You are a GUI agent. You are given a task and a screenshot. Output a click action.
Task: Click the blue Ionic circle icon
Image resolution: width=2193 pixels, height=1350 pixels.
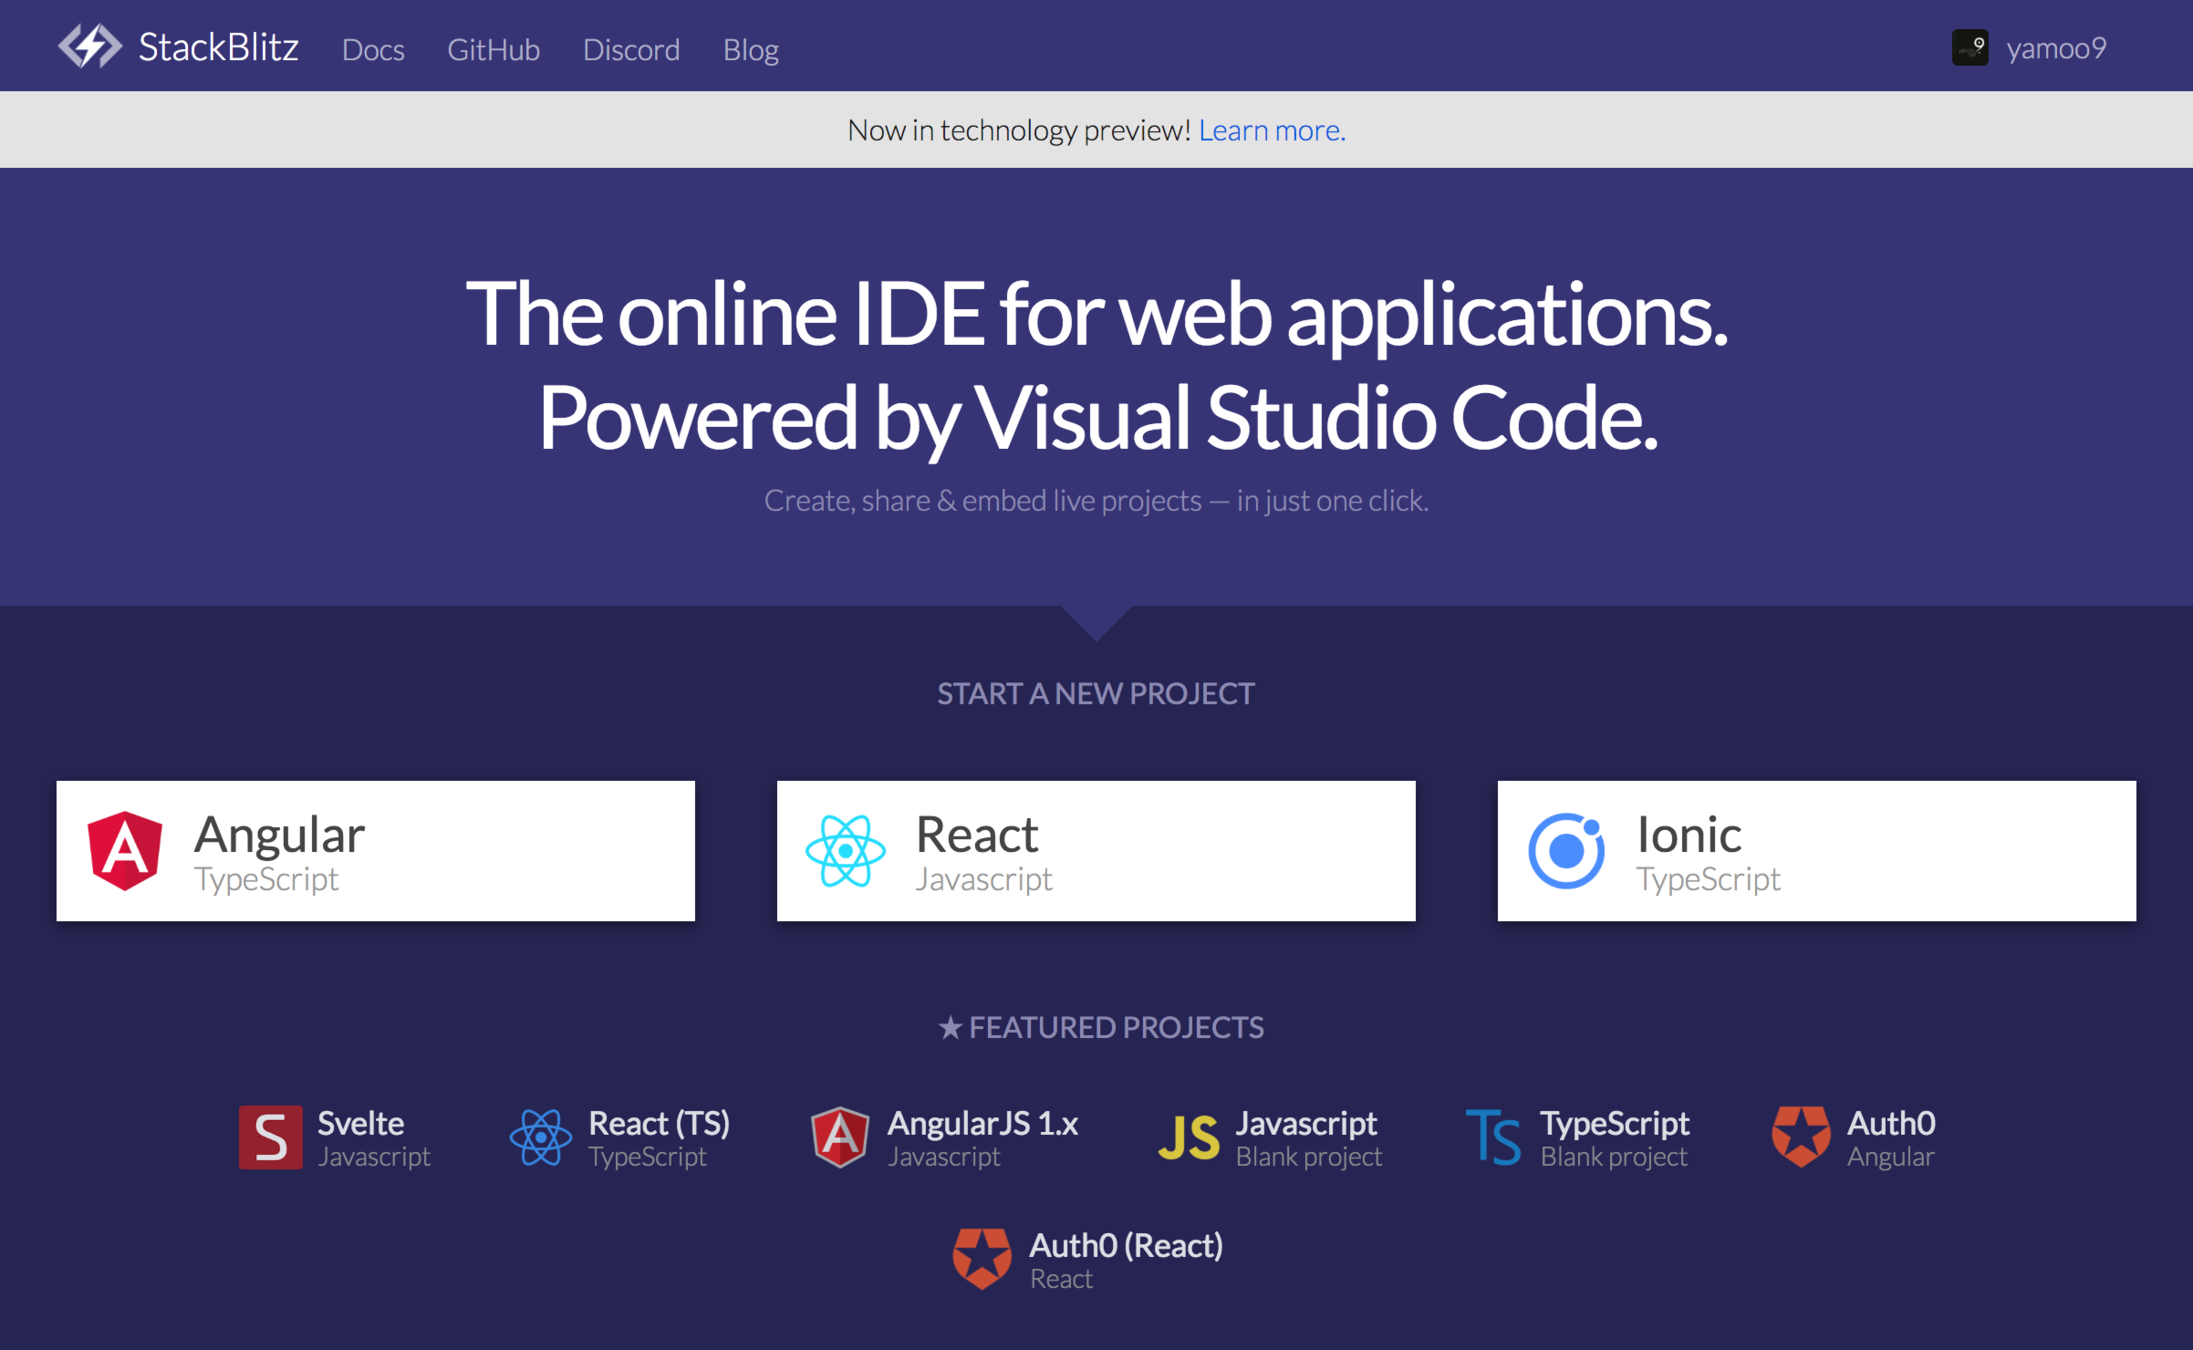pyautogui.click(x=1566, y=851)
